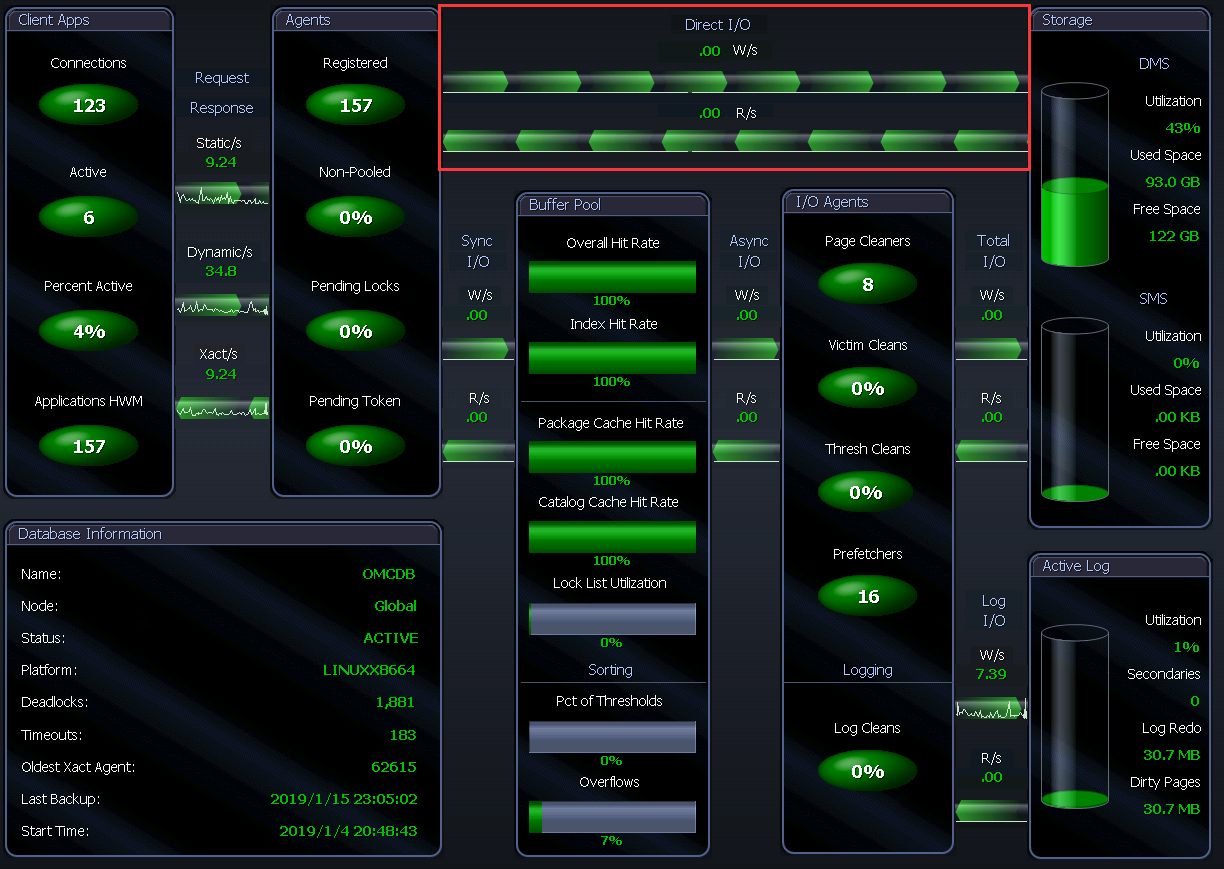
Task: Click the Active gauge showing 6
Action: [89, 217]
